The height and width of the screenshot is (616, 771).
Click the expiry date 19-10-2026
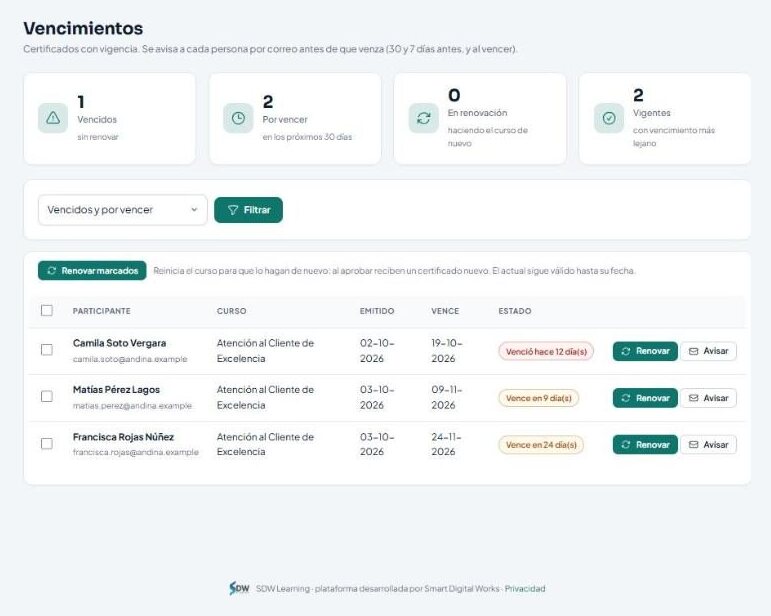(446, 351)
